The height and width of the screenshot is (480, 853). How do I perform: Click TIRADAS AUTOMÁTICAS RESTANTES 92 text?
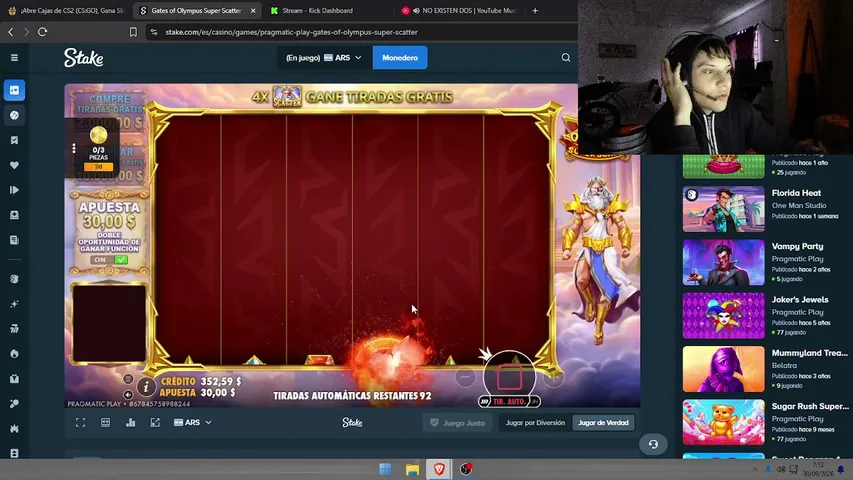(352, 396)
